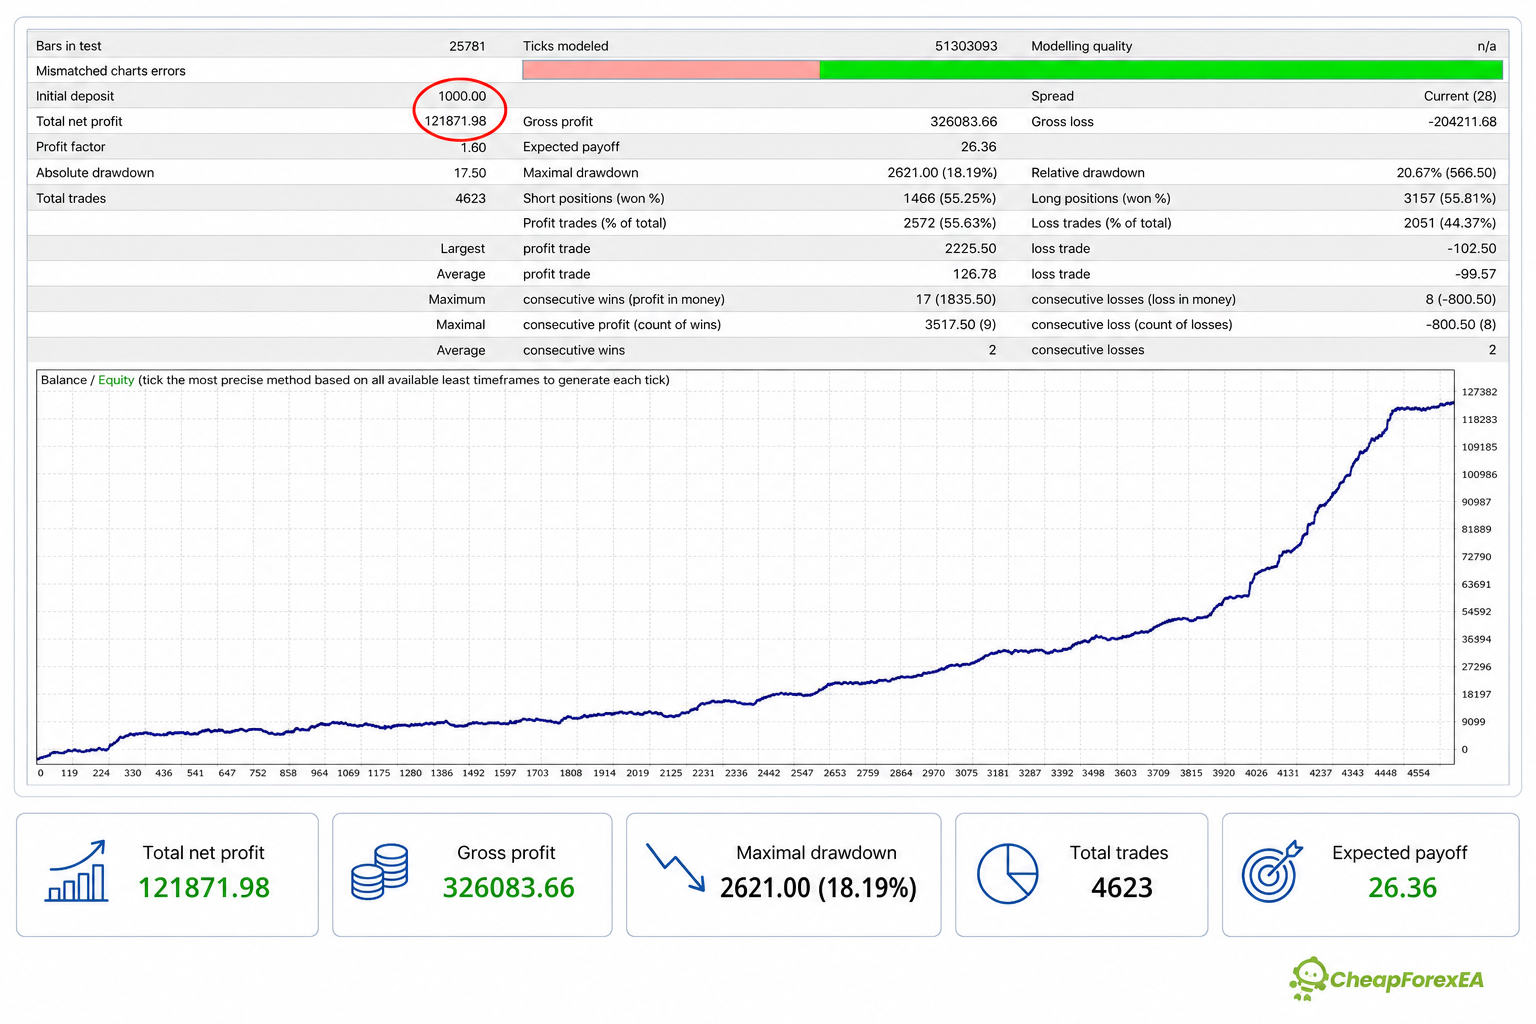Click the 4554 label on the chart's horizontal axis
Viewport: 1536px width, 1024px height.
point(1418,773)
